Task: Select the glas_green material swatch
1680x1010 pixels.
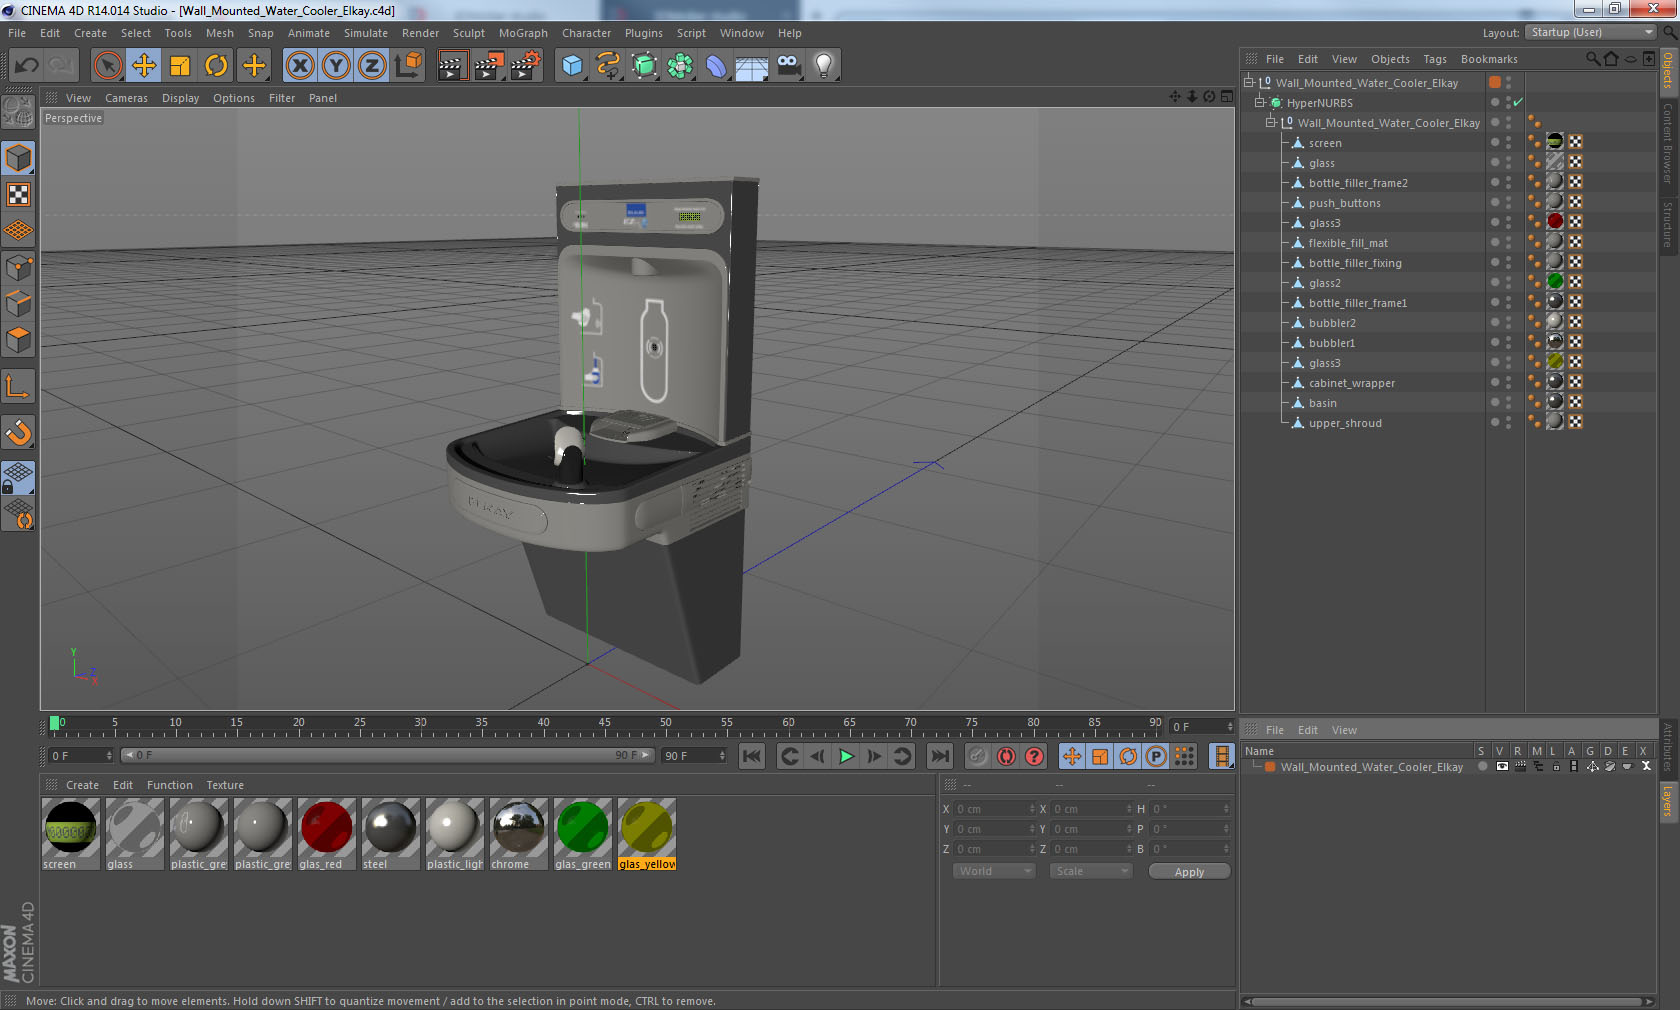Action: pyautogui.click(x=582, y=833)
